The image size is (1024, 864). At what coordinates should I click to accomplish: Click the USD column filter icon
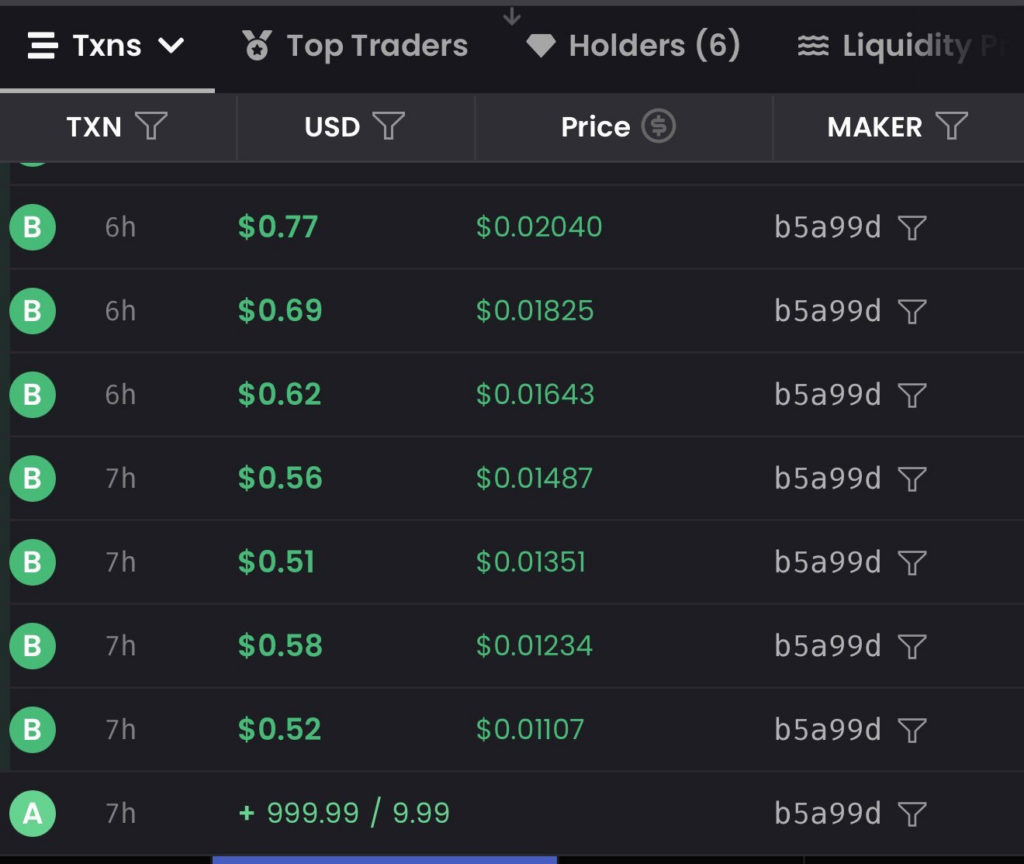[389, 126]
